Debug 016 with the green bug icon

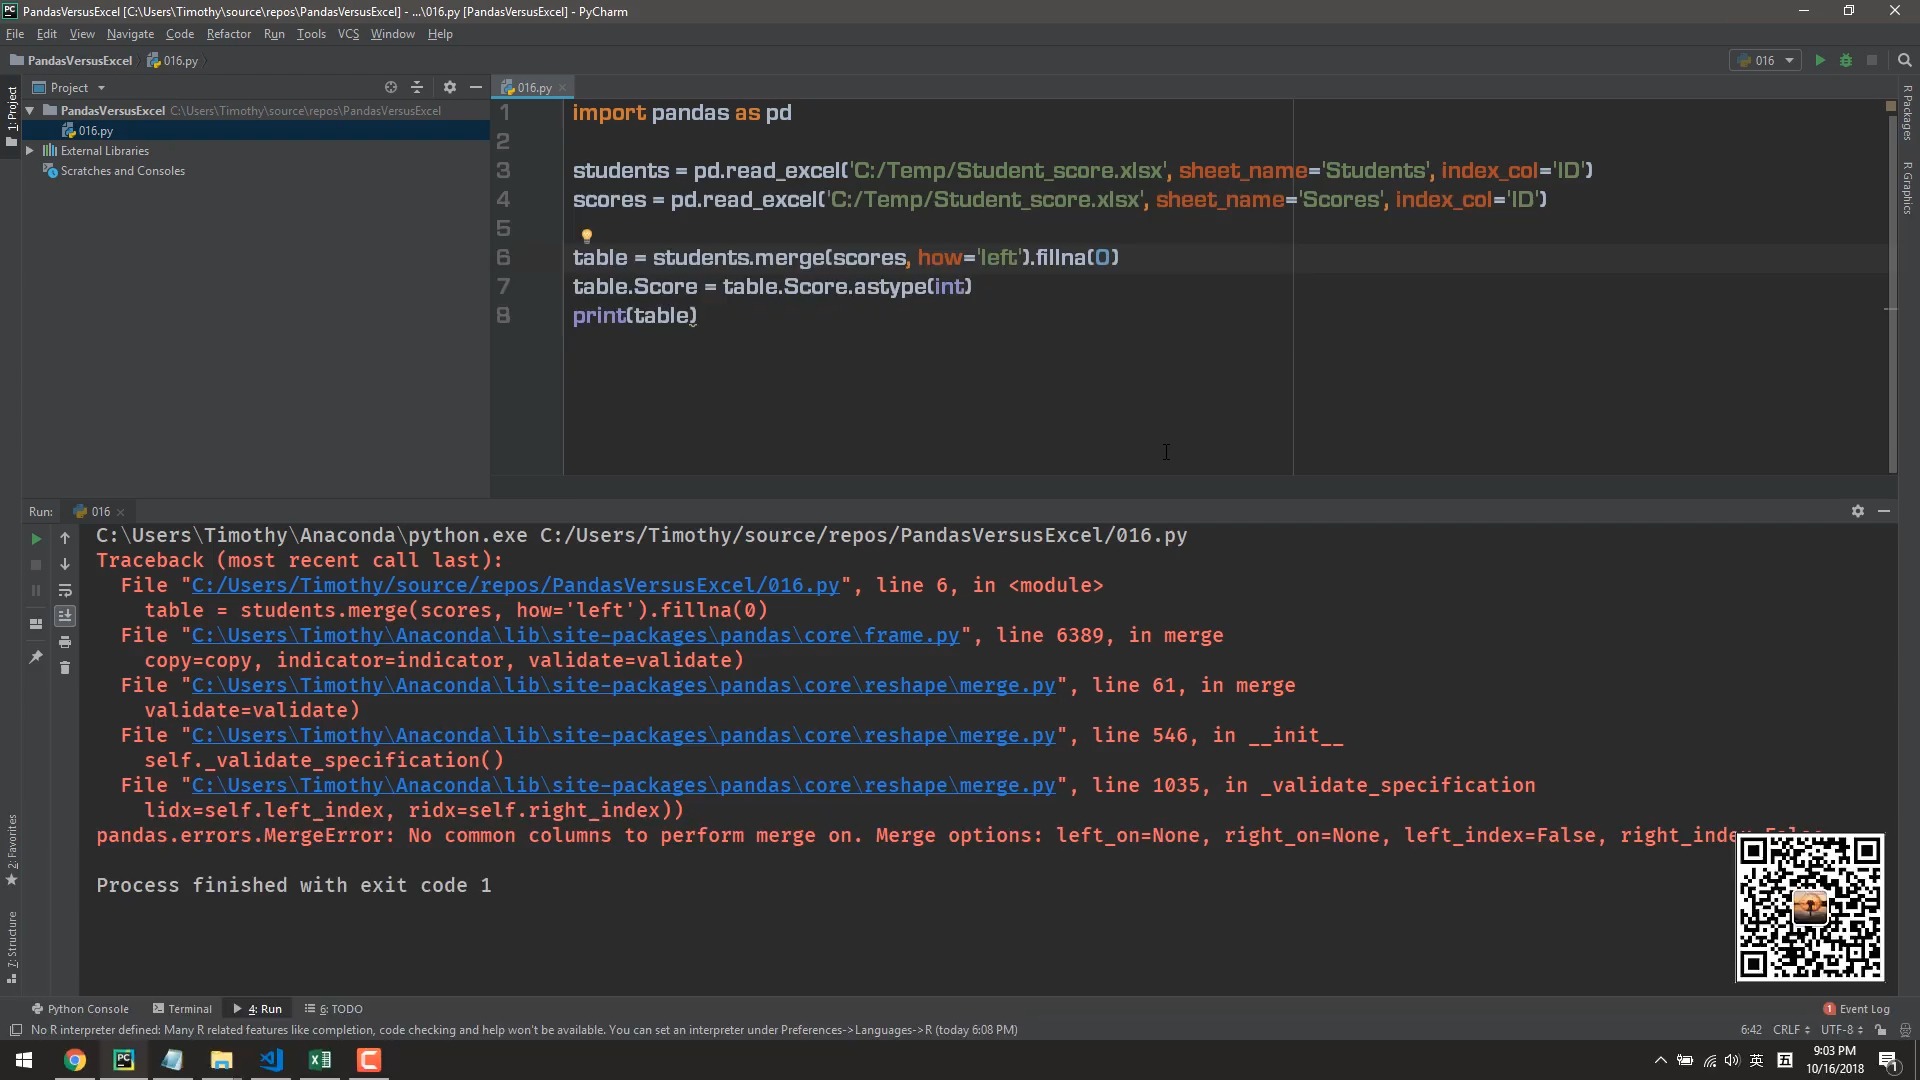pos(1846,60)
